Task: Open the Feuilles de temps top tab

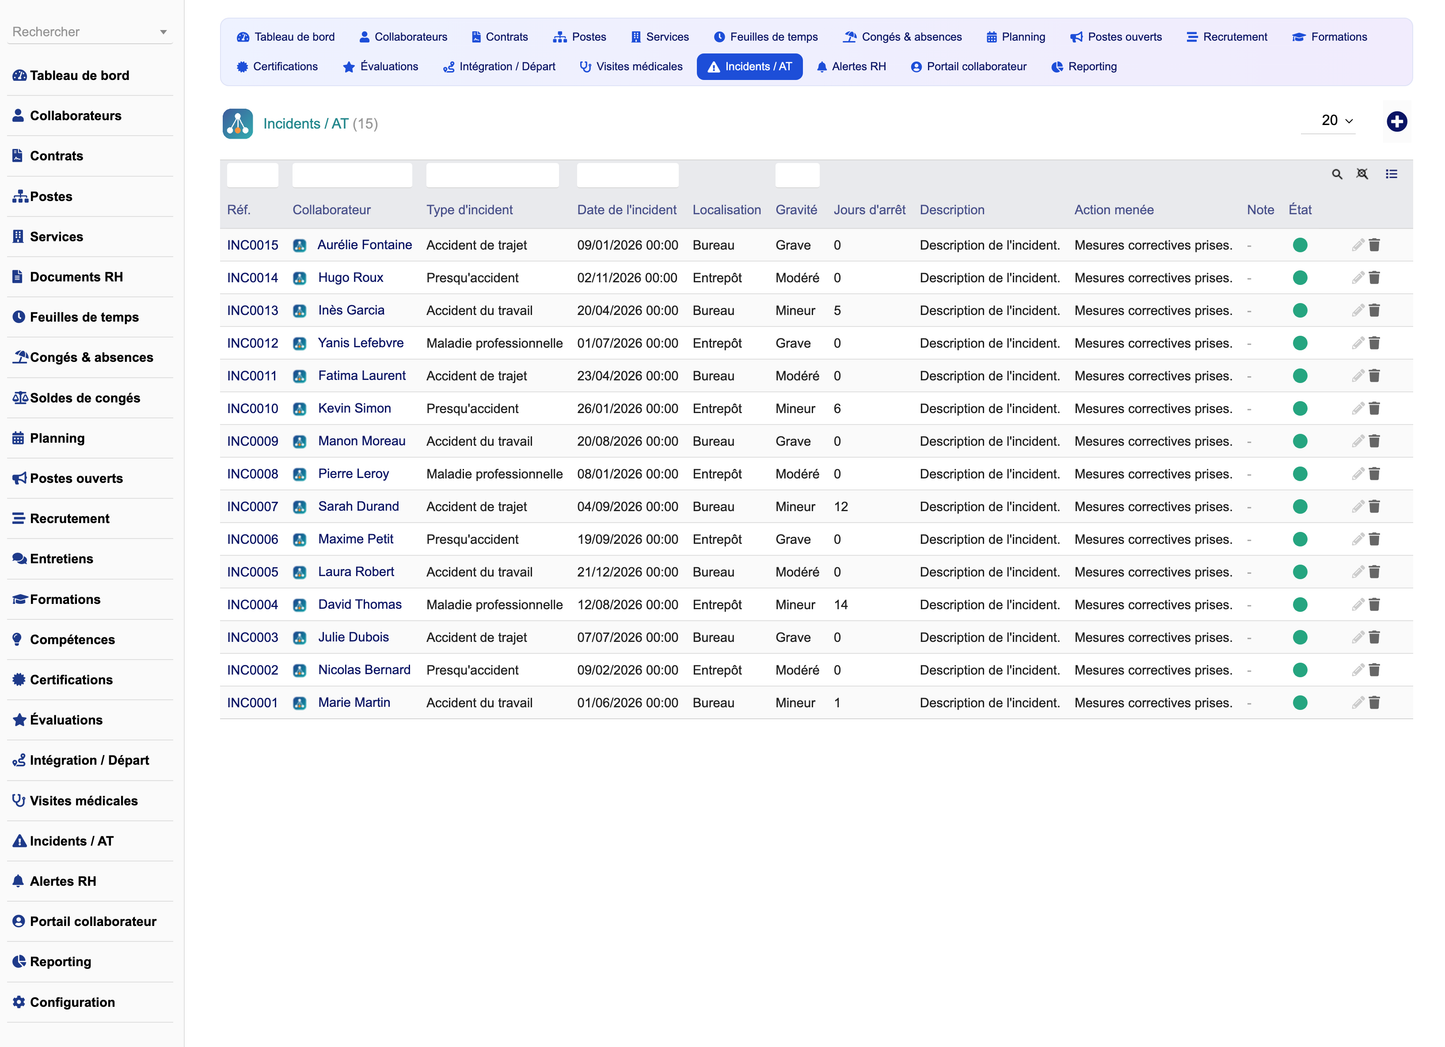Action: coord(766,37)
